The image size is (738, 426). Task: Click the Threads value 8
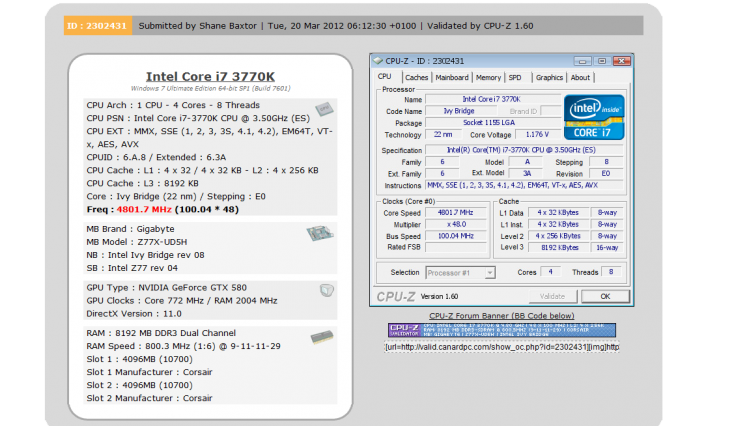pyautogui.click(x=611, y=272)
